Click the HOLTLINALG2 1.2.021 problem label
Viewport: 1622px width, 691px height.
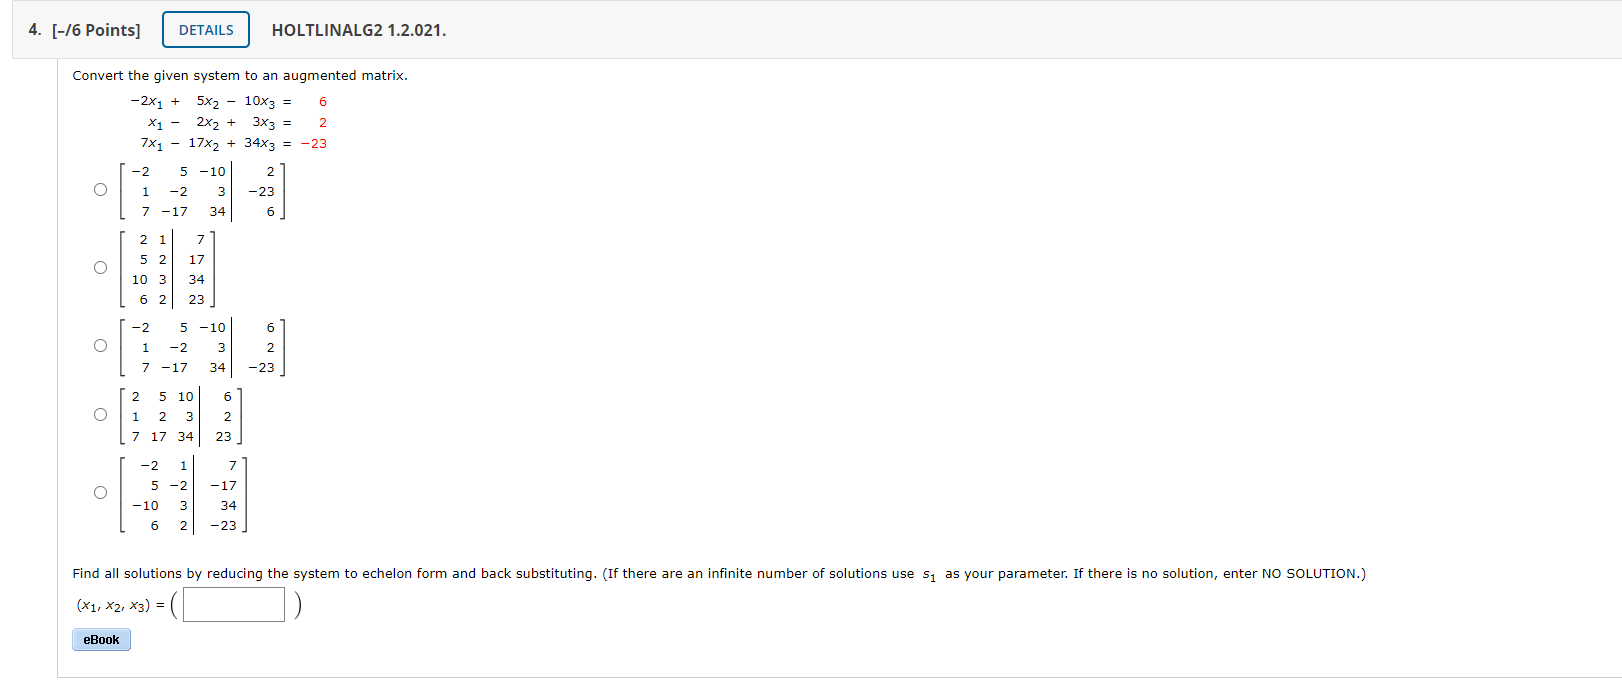(x=357, y=30)
